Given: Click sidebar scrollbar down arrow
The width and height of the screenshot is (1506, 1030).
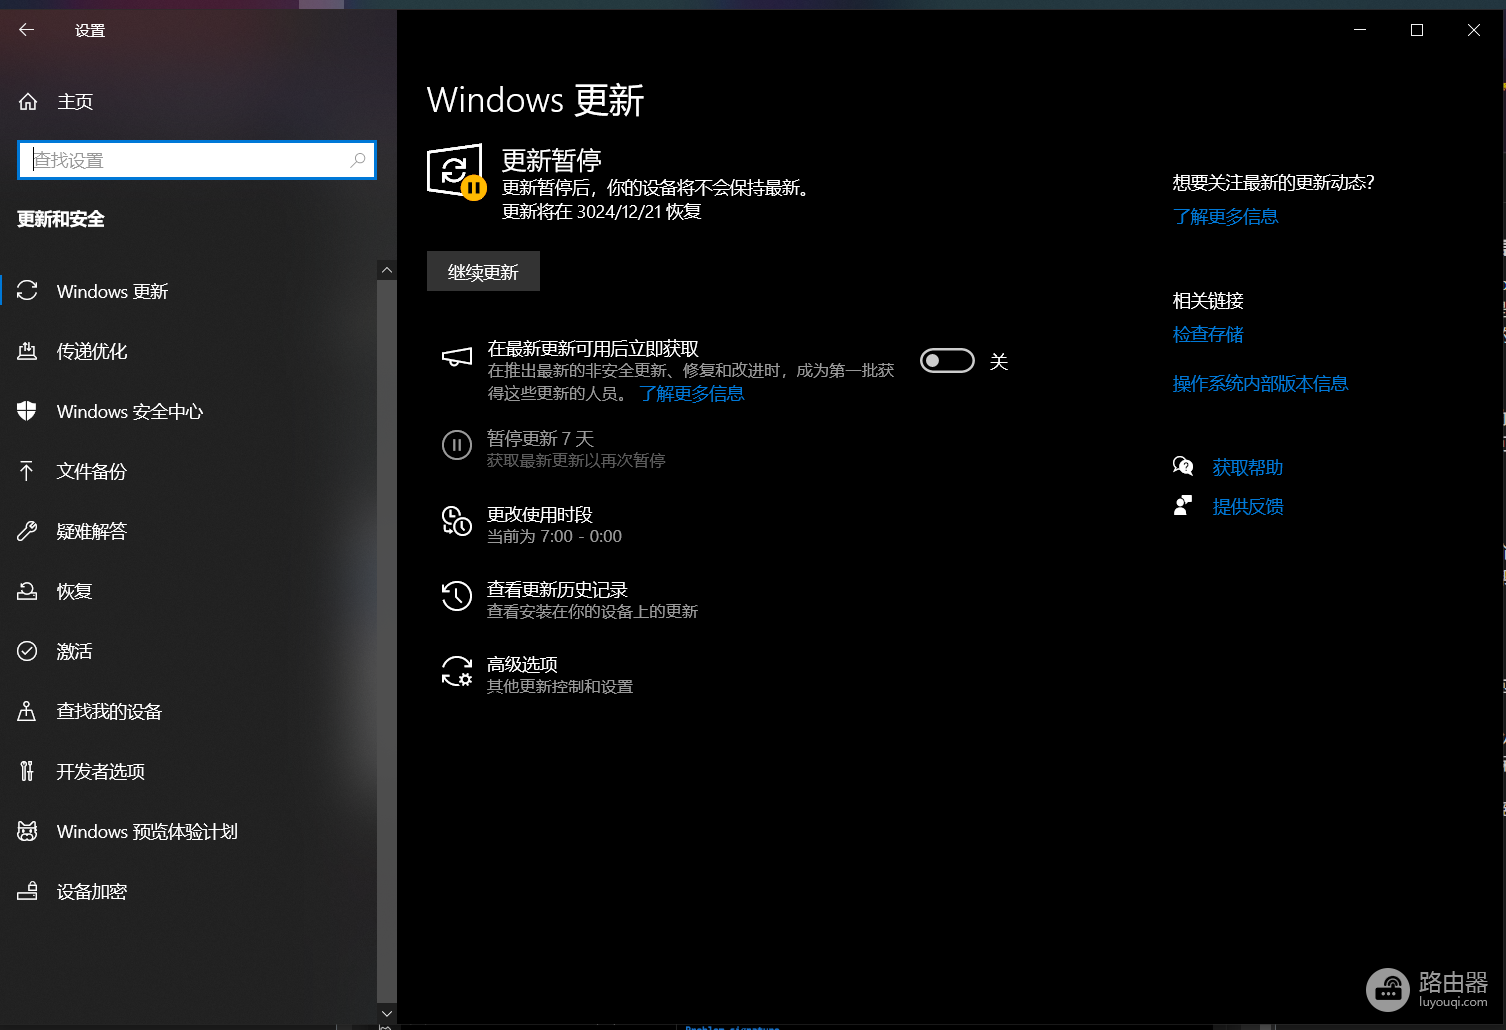Looking at the screenshot, I should coord(387,1013).
